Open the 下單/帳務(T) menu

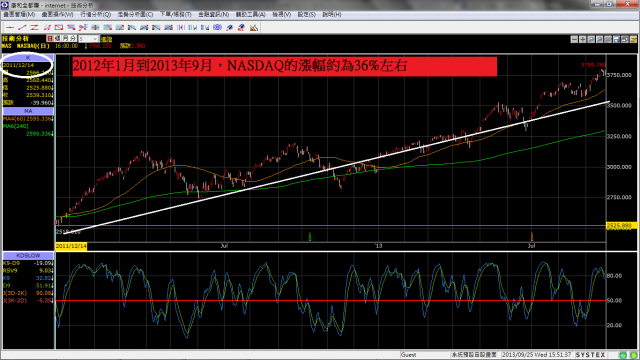(x=176, y=14)
